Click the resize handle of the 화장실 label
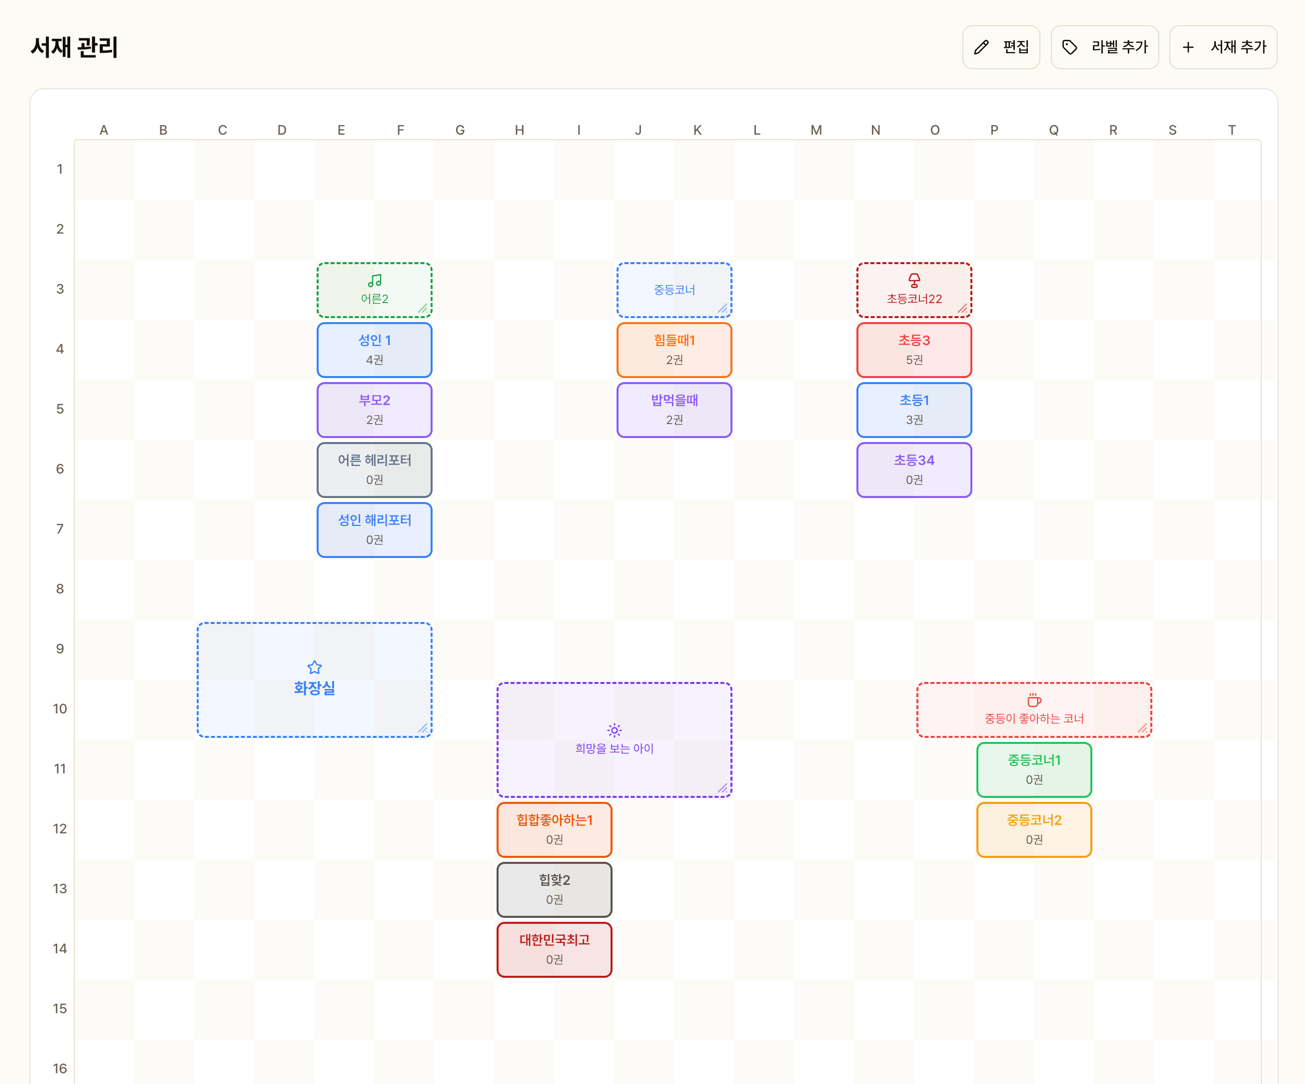This screenshot has width=1305, height=1084. [423, 728]
